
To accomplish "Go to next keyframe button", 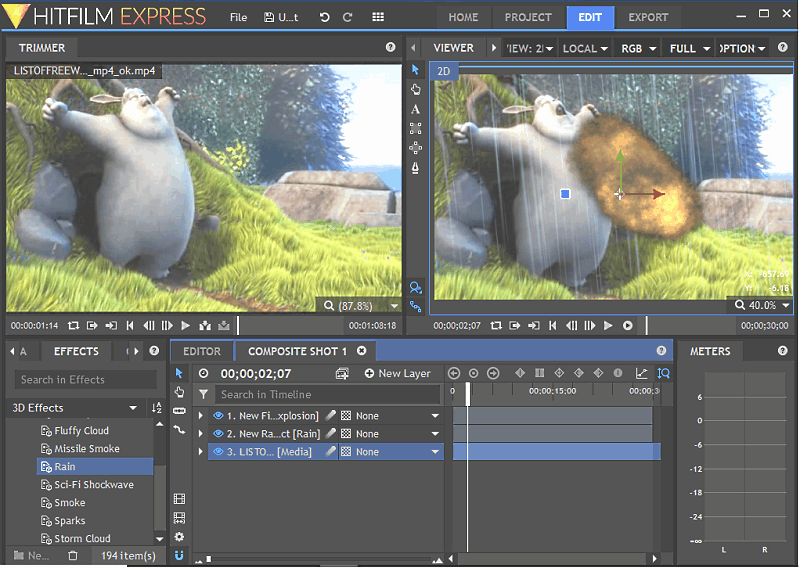I will [x=493, y=374].
